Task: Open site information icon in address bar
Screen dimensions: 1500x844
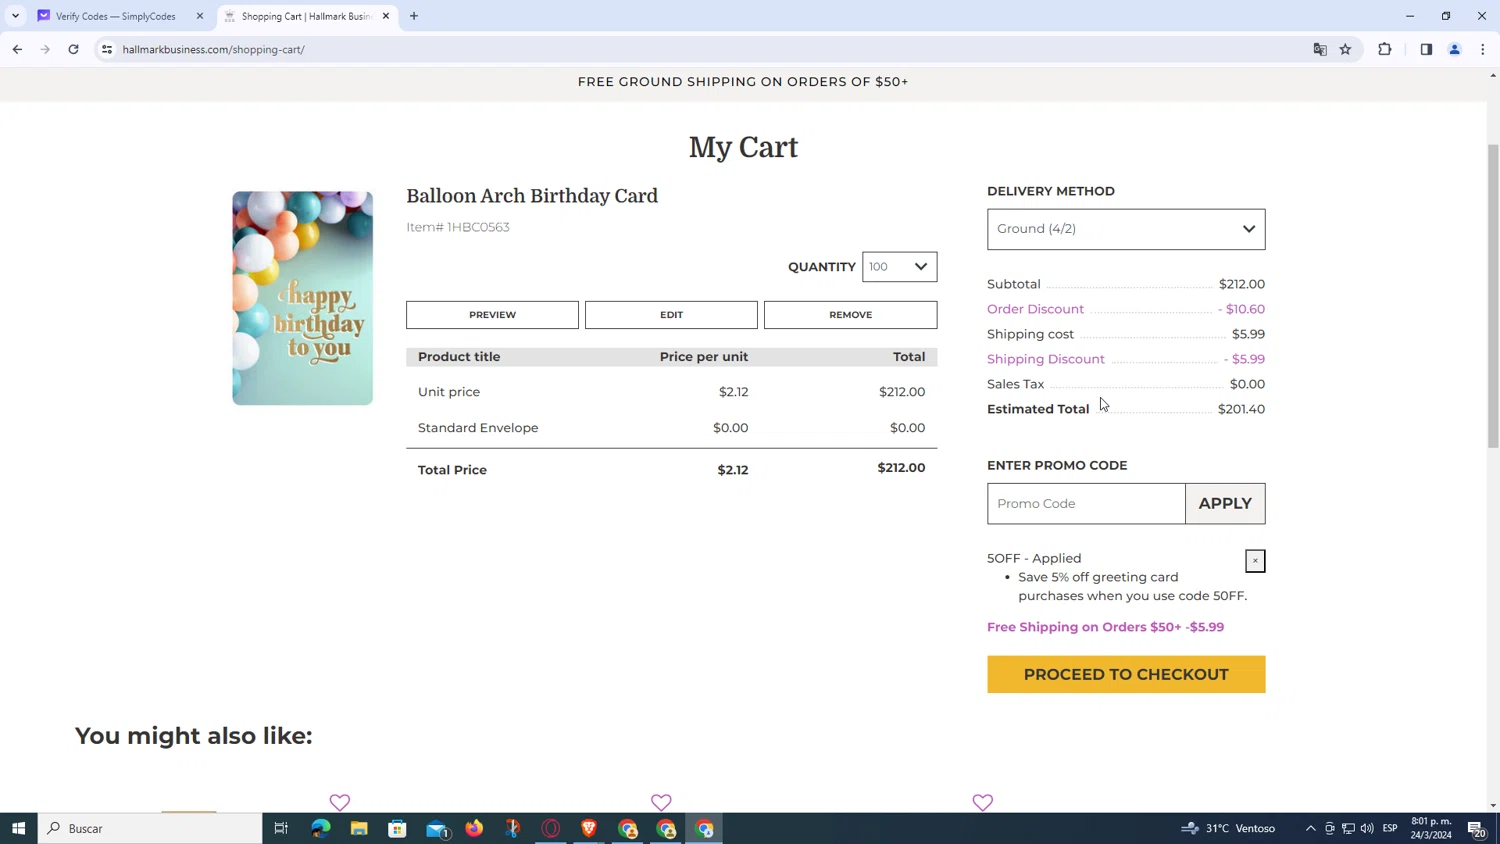Action: coord(107,49)
